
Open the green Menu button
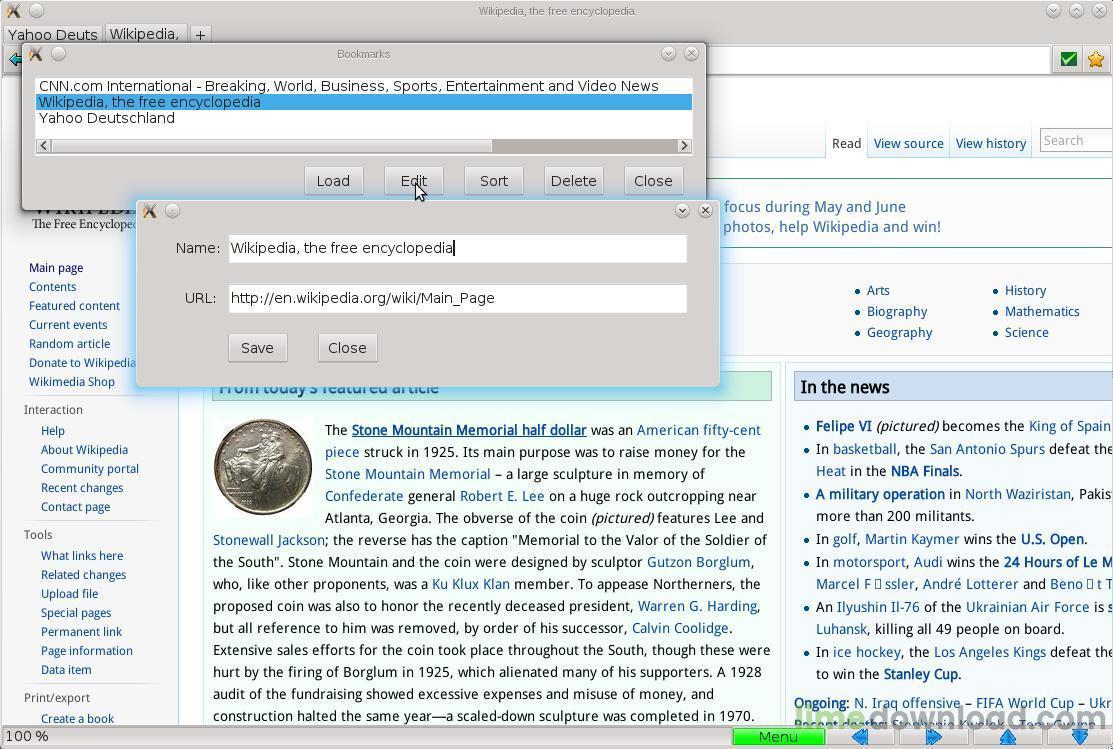778,737
